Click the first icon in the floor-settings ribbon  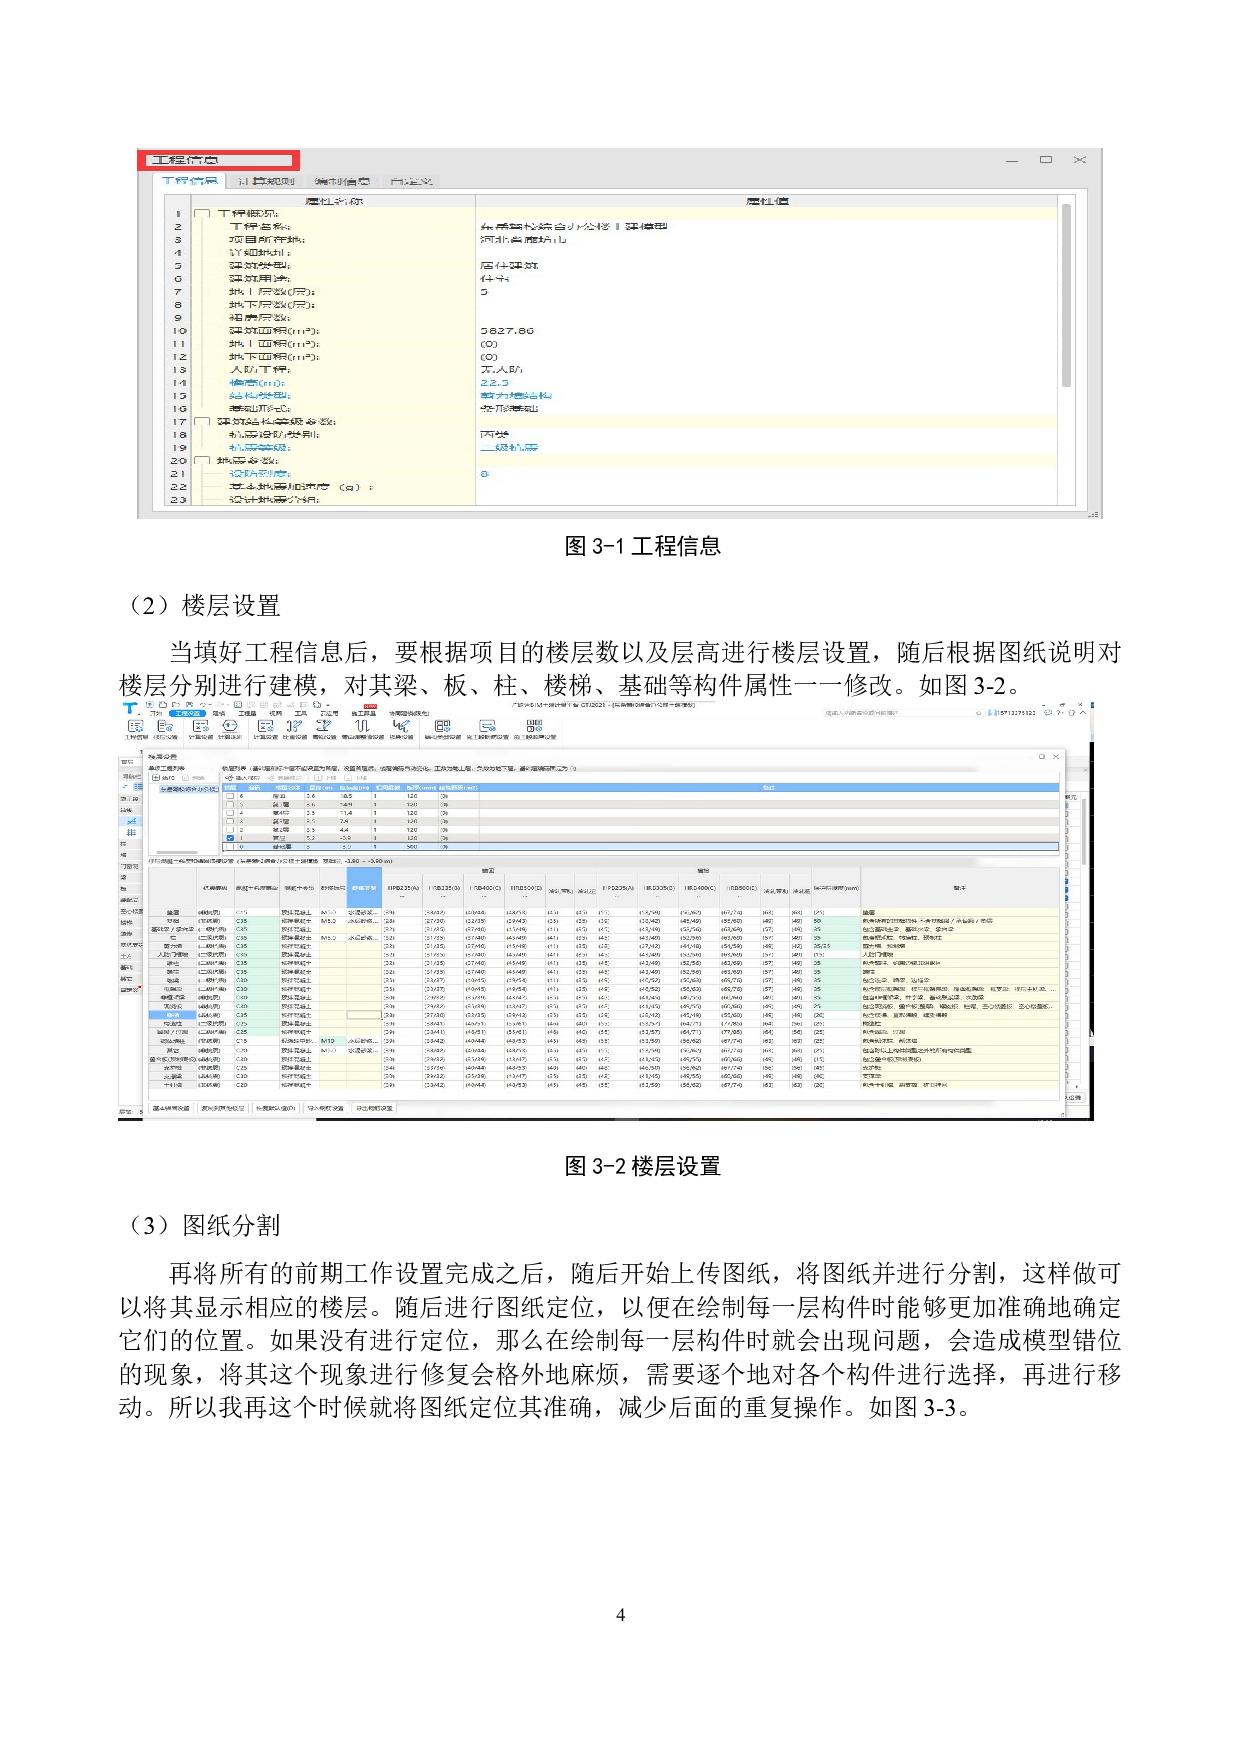[x=136, y=725]
